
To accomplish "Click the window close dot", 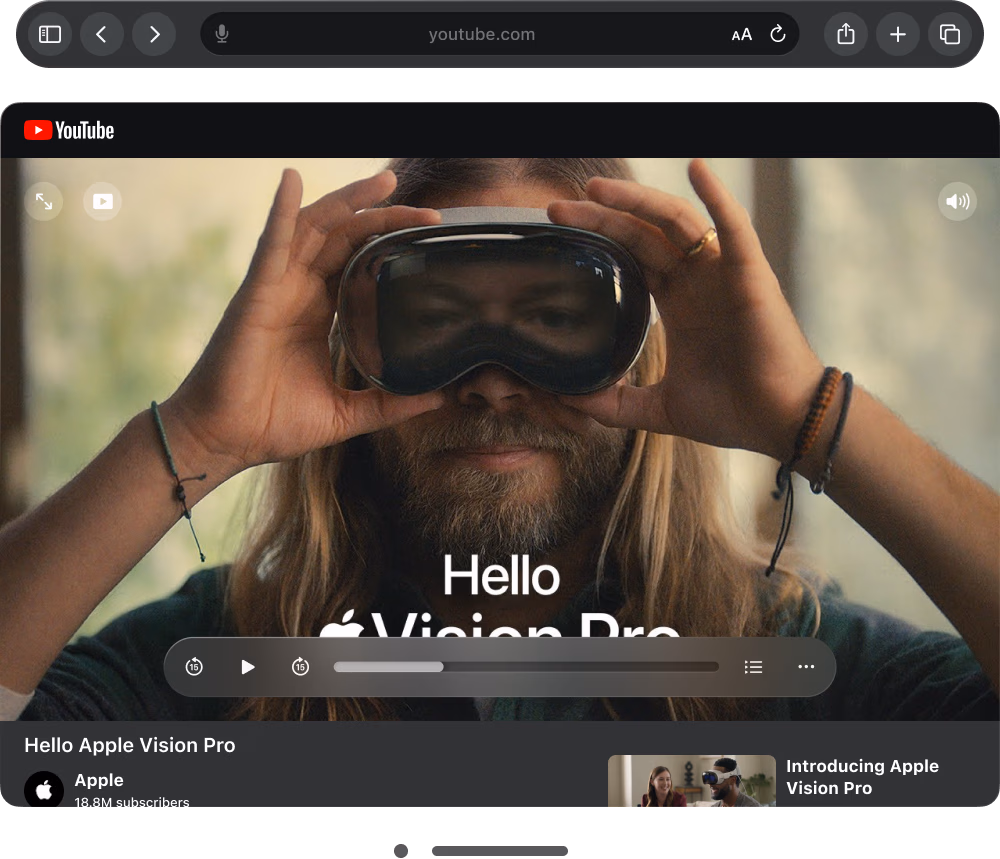I will (x=401, y=851).
